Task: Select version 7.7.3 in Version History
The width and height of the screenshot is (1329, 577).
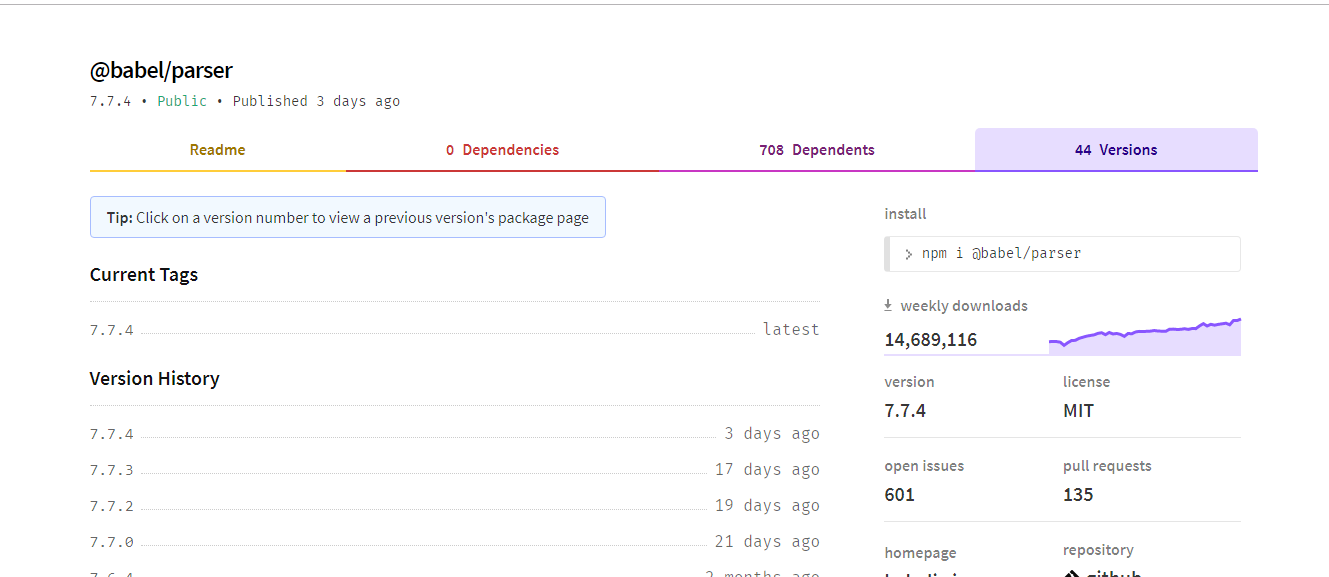Action: pyautogui.click(x=110, y=469)
